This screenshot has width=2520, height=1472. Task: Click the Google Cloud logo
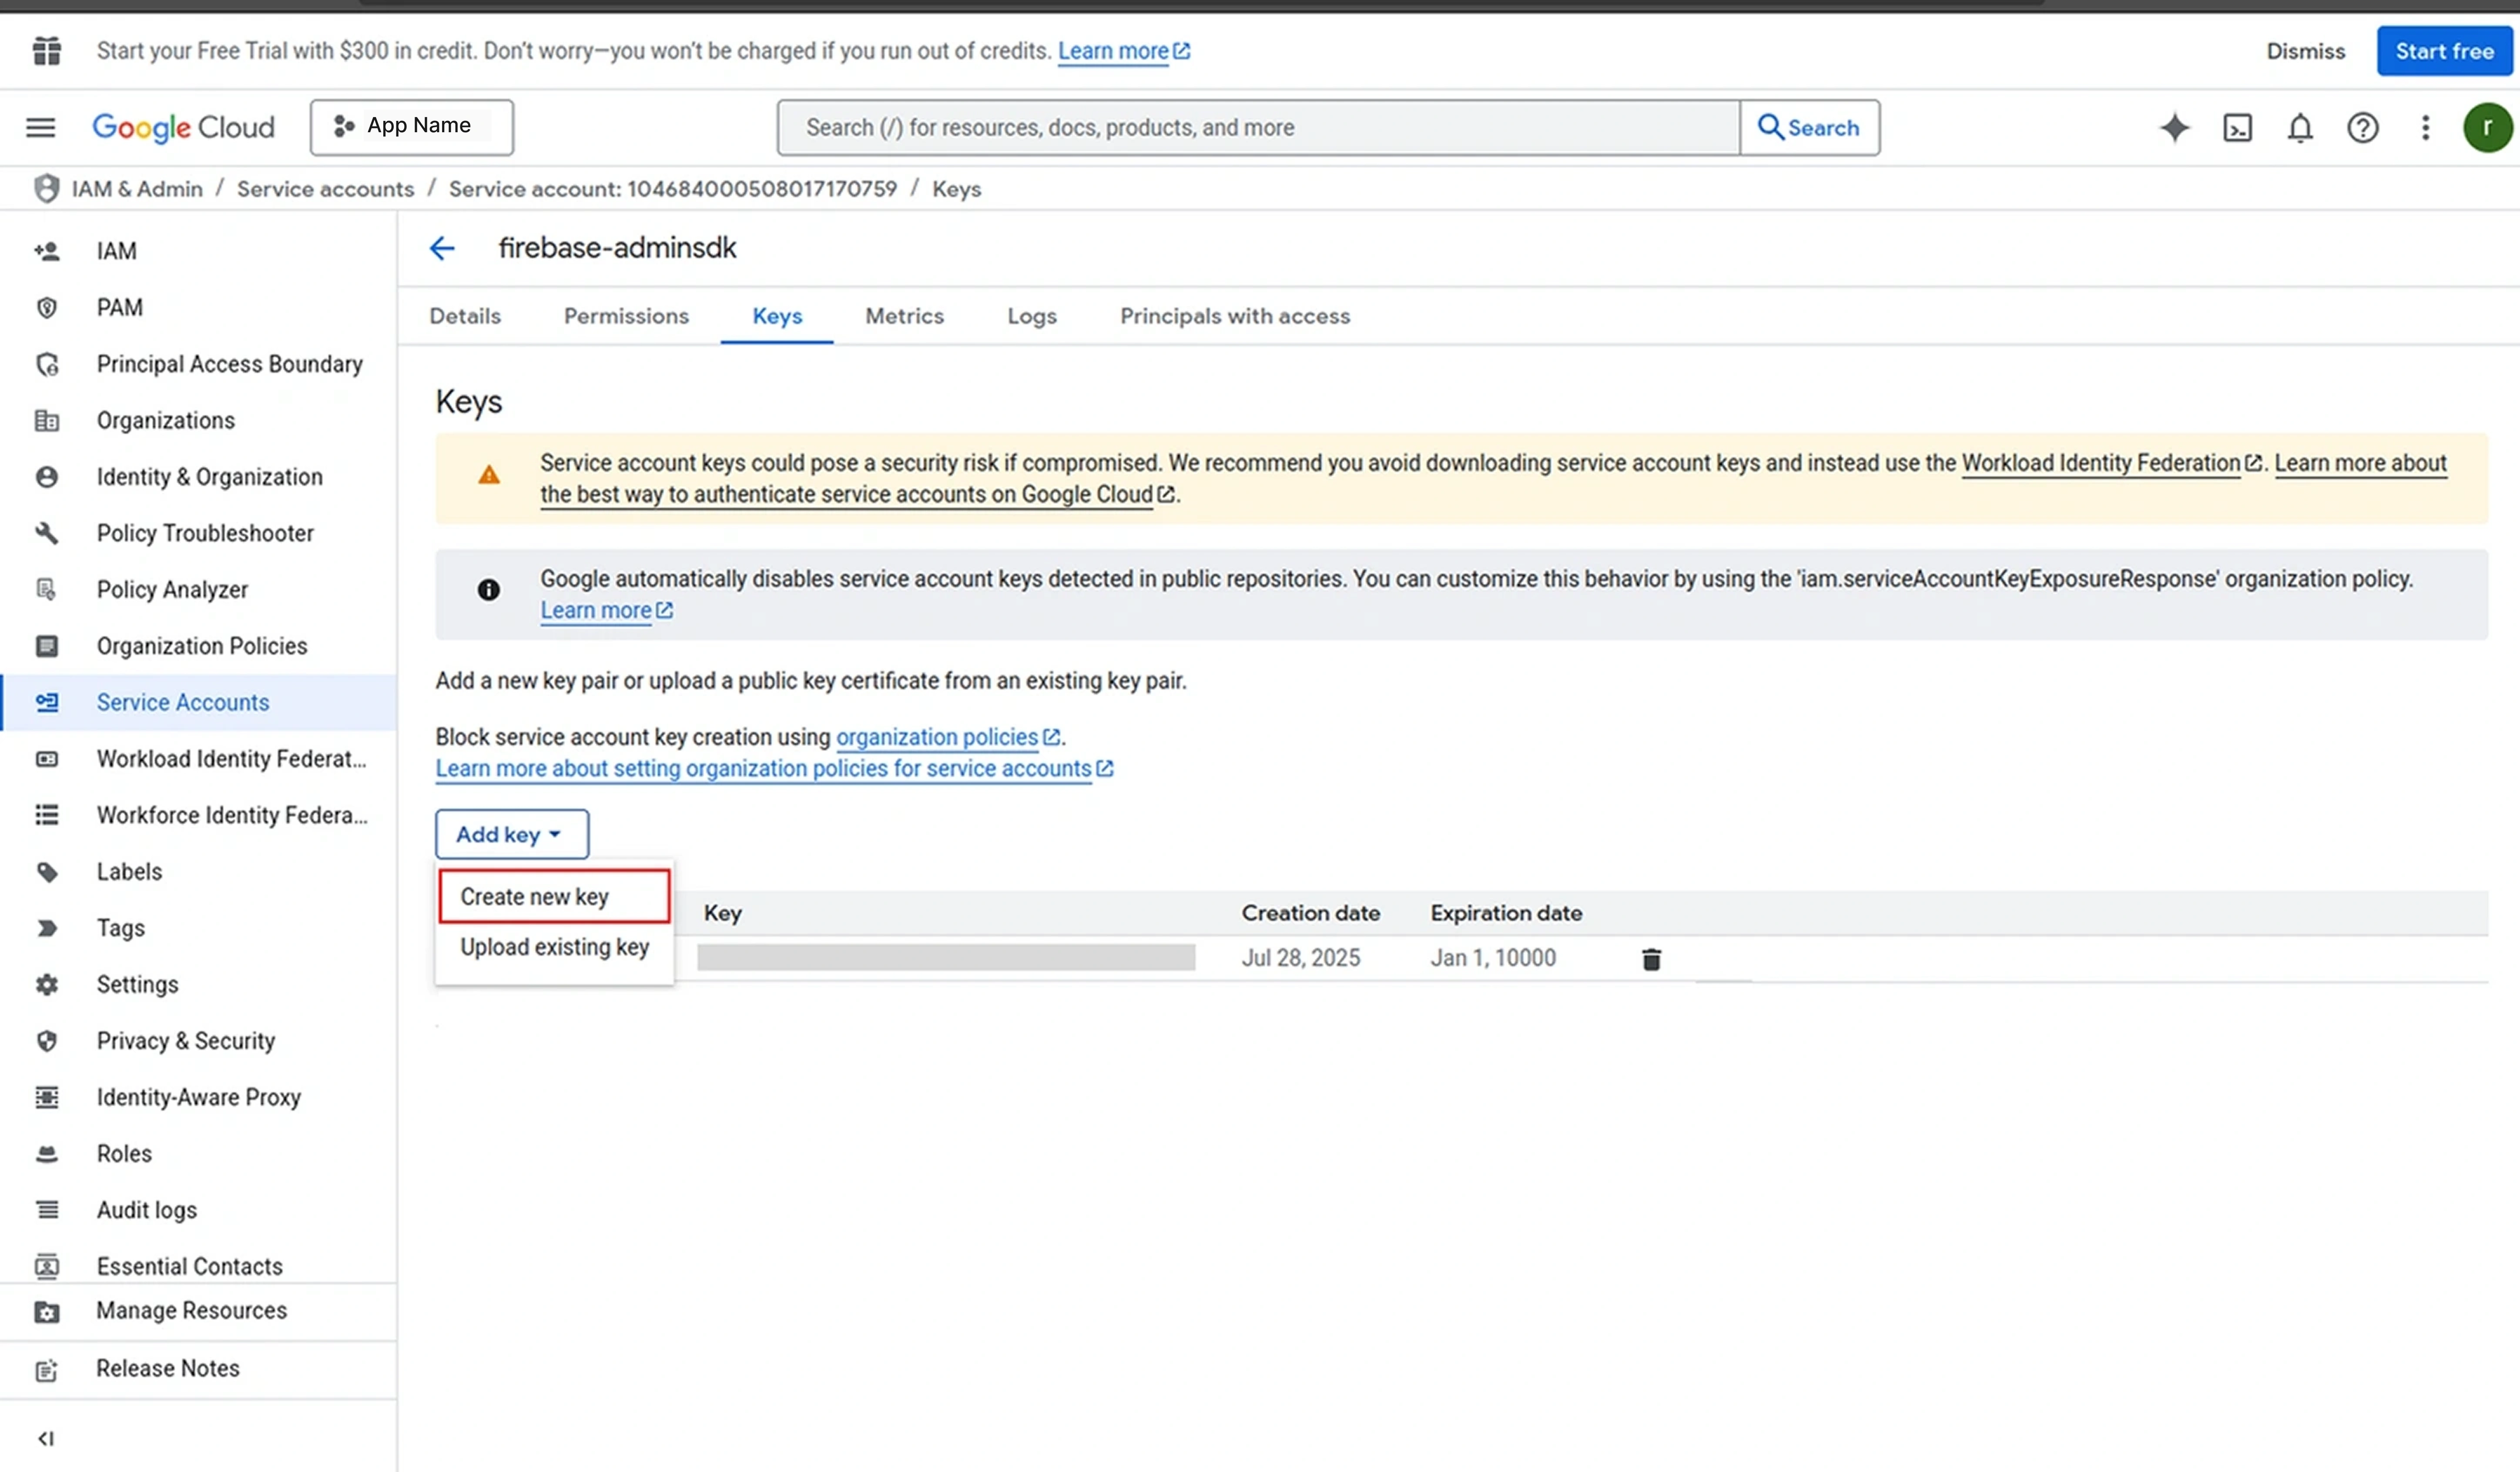(x=183, y=127)
